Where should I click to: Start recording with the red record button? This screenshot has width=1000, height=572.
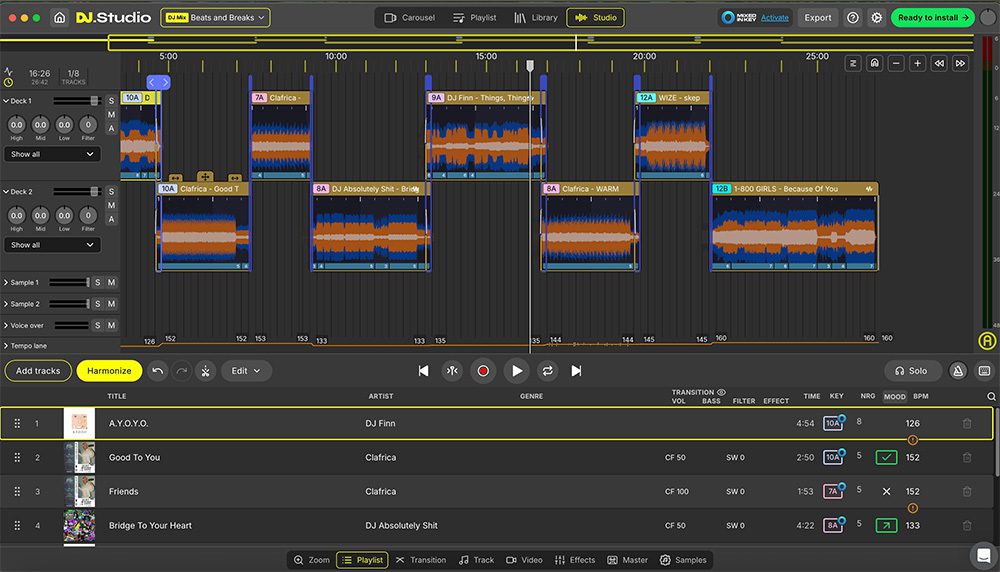click(x=483, y=370)
